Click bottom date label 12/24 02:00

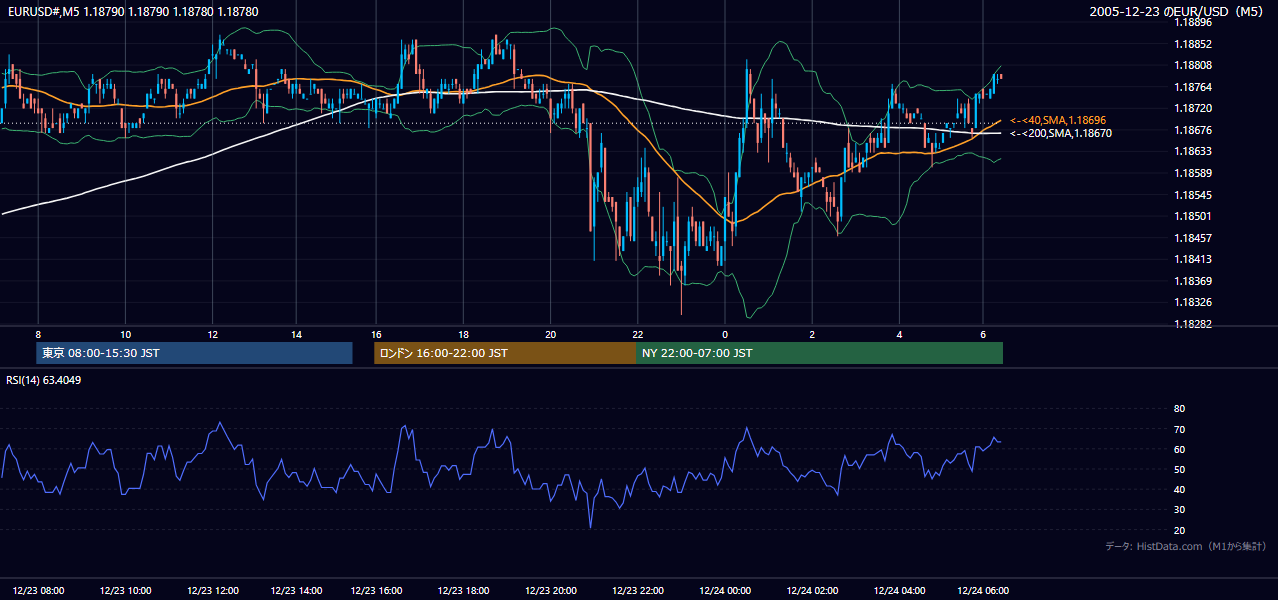pyautogui.click(x=812, y=591)
